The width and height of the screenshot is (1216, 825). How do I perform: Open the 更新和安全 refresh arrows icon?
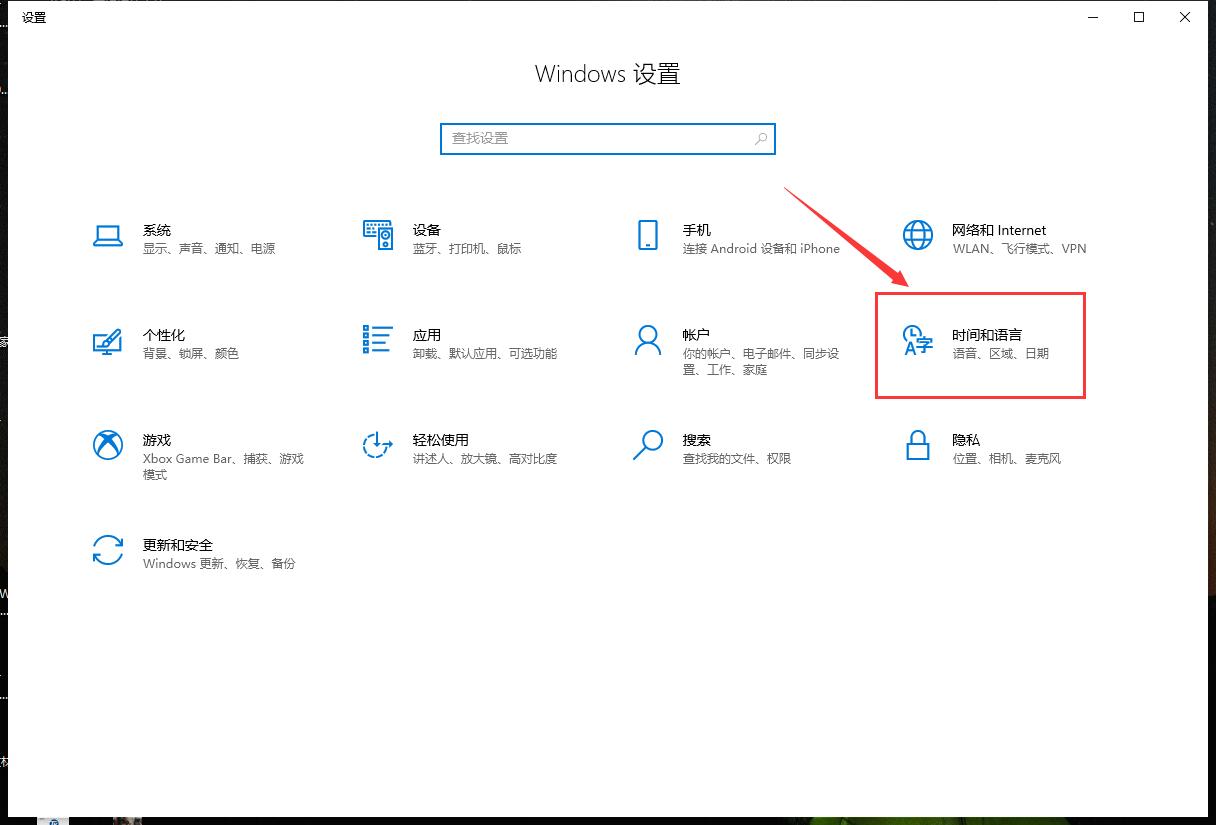pos(108,550)
